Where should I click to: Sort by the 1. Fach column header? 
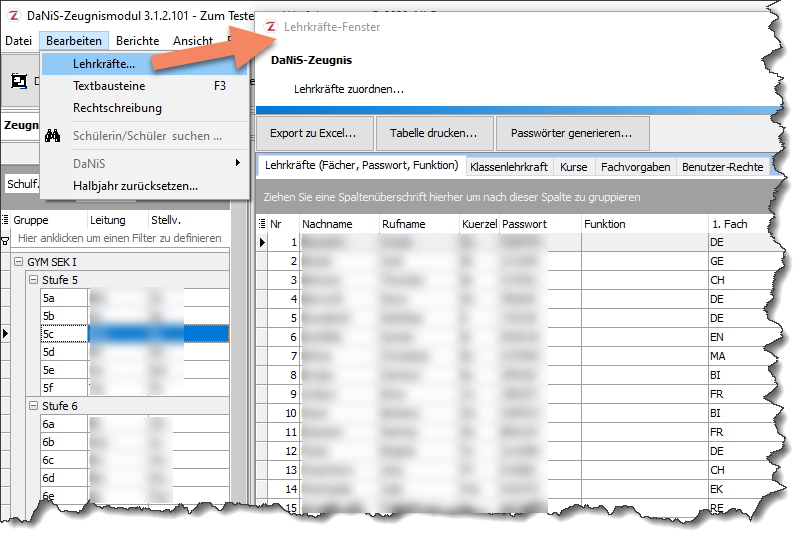738,224
